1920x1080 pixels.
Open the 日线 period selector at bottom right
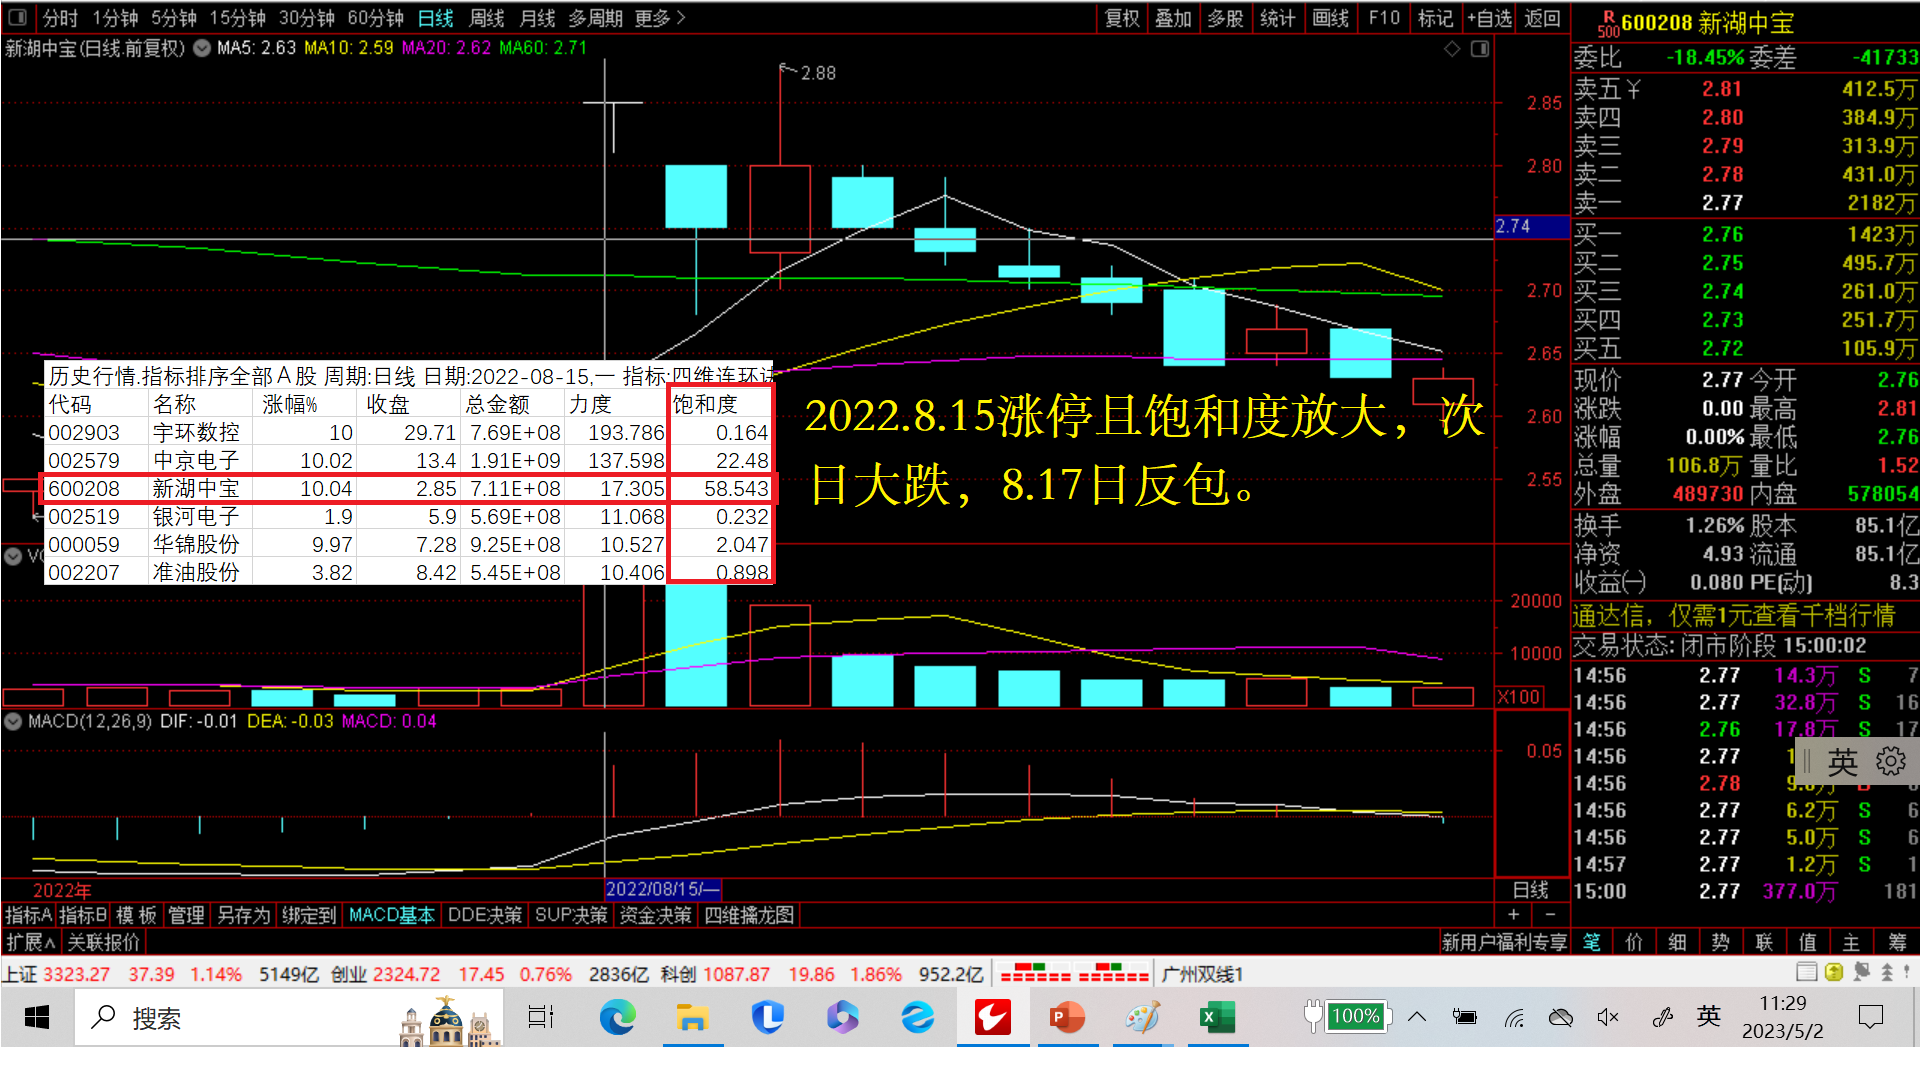1530,890
